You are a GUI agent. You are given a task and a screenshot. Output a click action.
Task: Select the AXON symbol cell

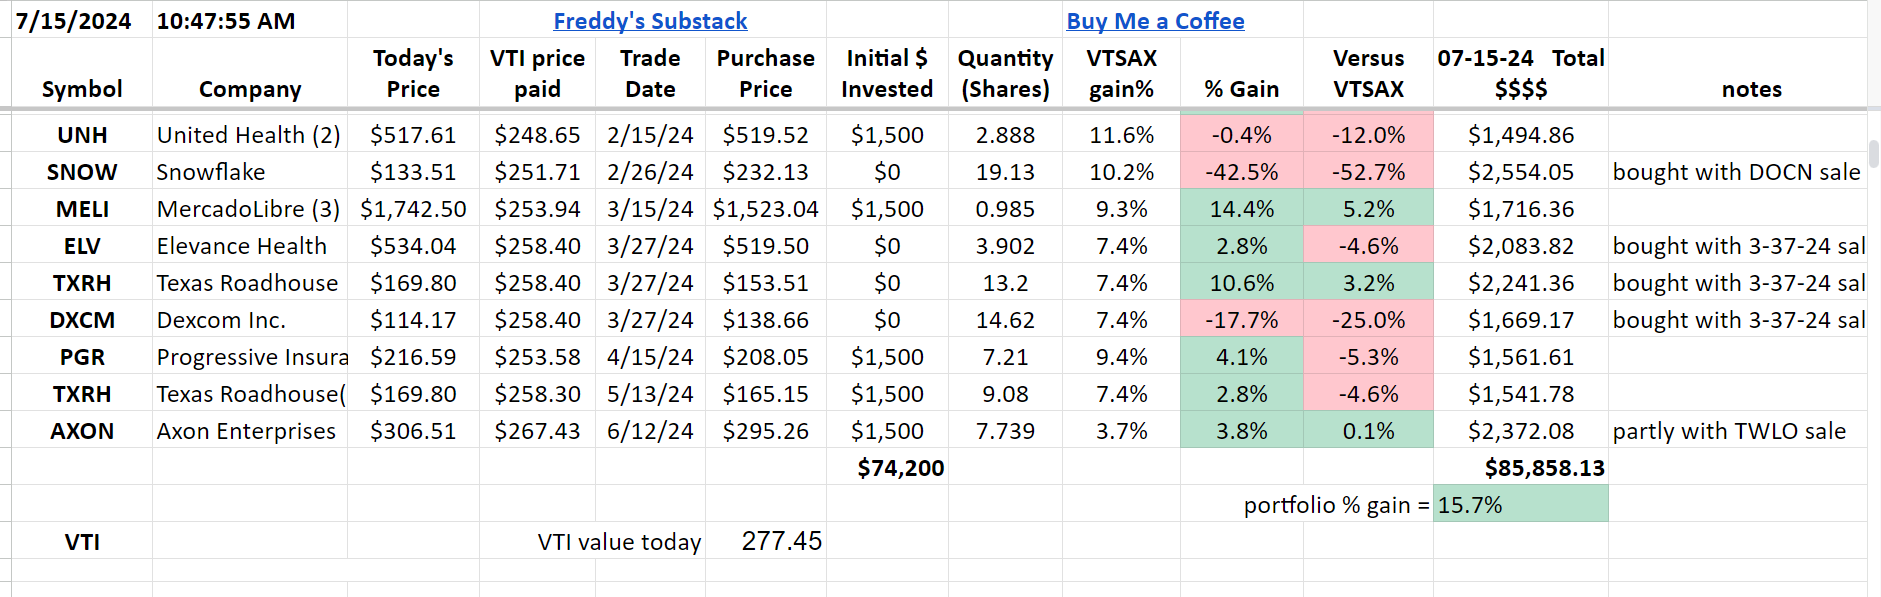tap(82, 431)
